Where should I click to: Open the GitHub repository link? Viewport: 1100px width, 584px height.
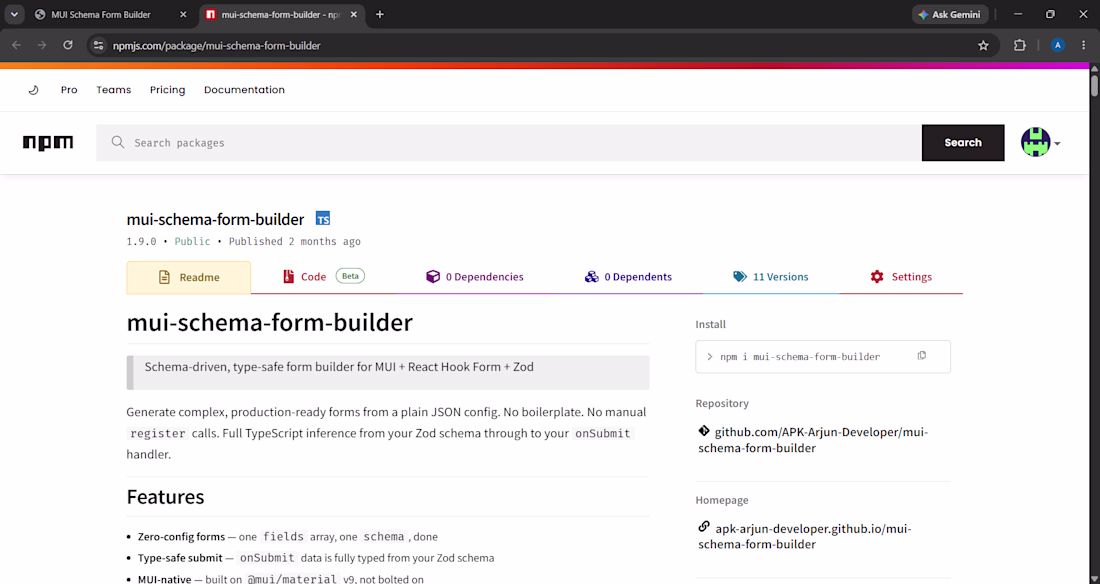coord(813,440)
